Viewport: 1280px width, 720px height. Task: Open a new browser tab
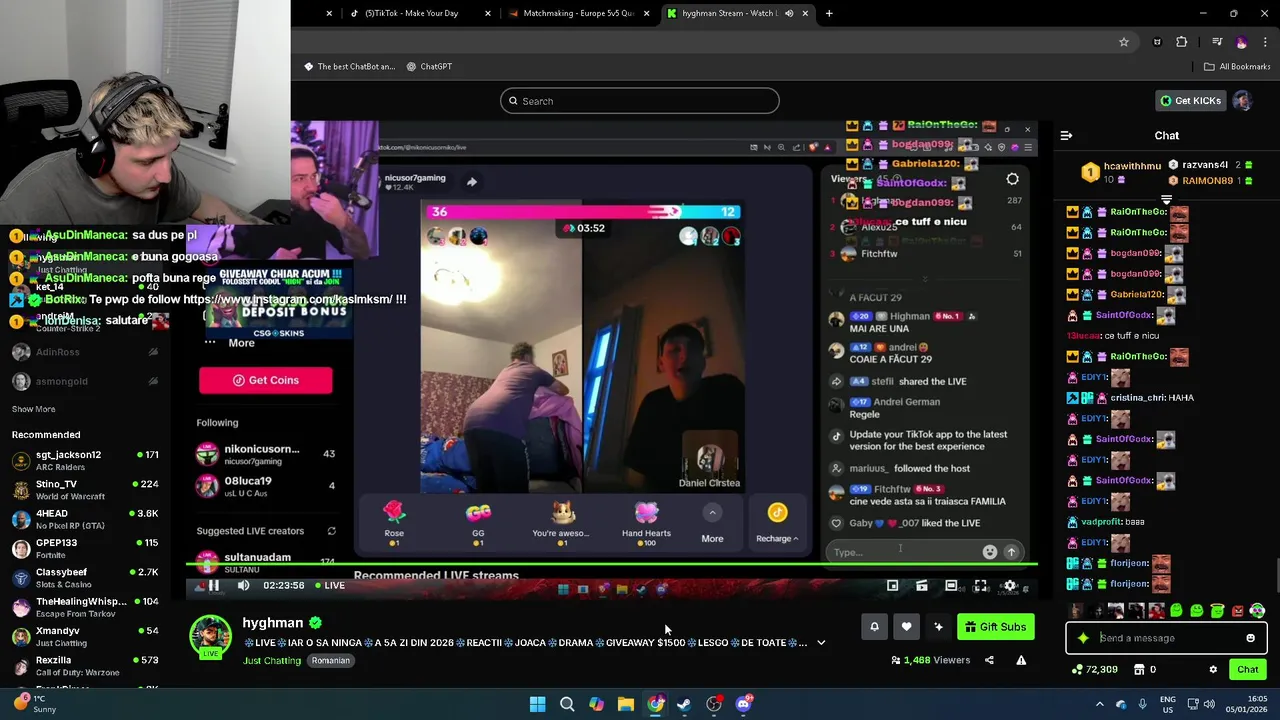pos(829,13)
